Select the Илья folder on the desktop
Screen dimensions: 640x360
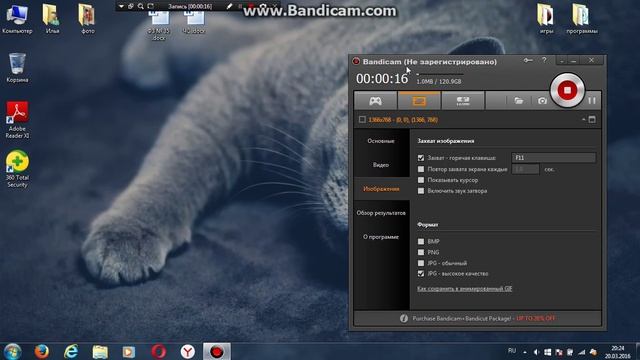tap(52, 19)
